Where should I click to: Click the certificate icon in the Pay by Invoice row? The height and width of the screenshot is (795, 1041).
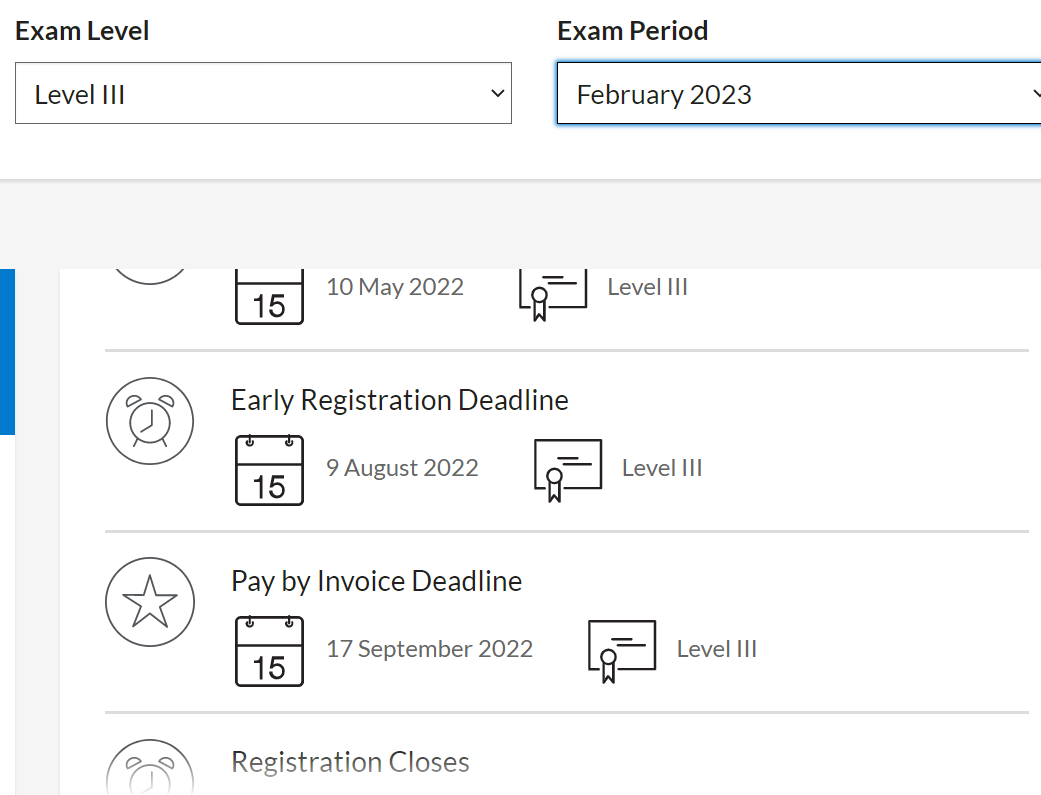click(621, 651)
